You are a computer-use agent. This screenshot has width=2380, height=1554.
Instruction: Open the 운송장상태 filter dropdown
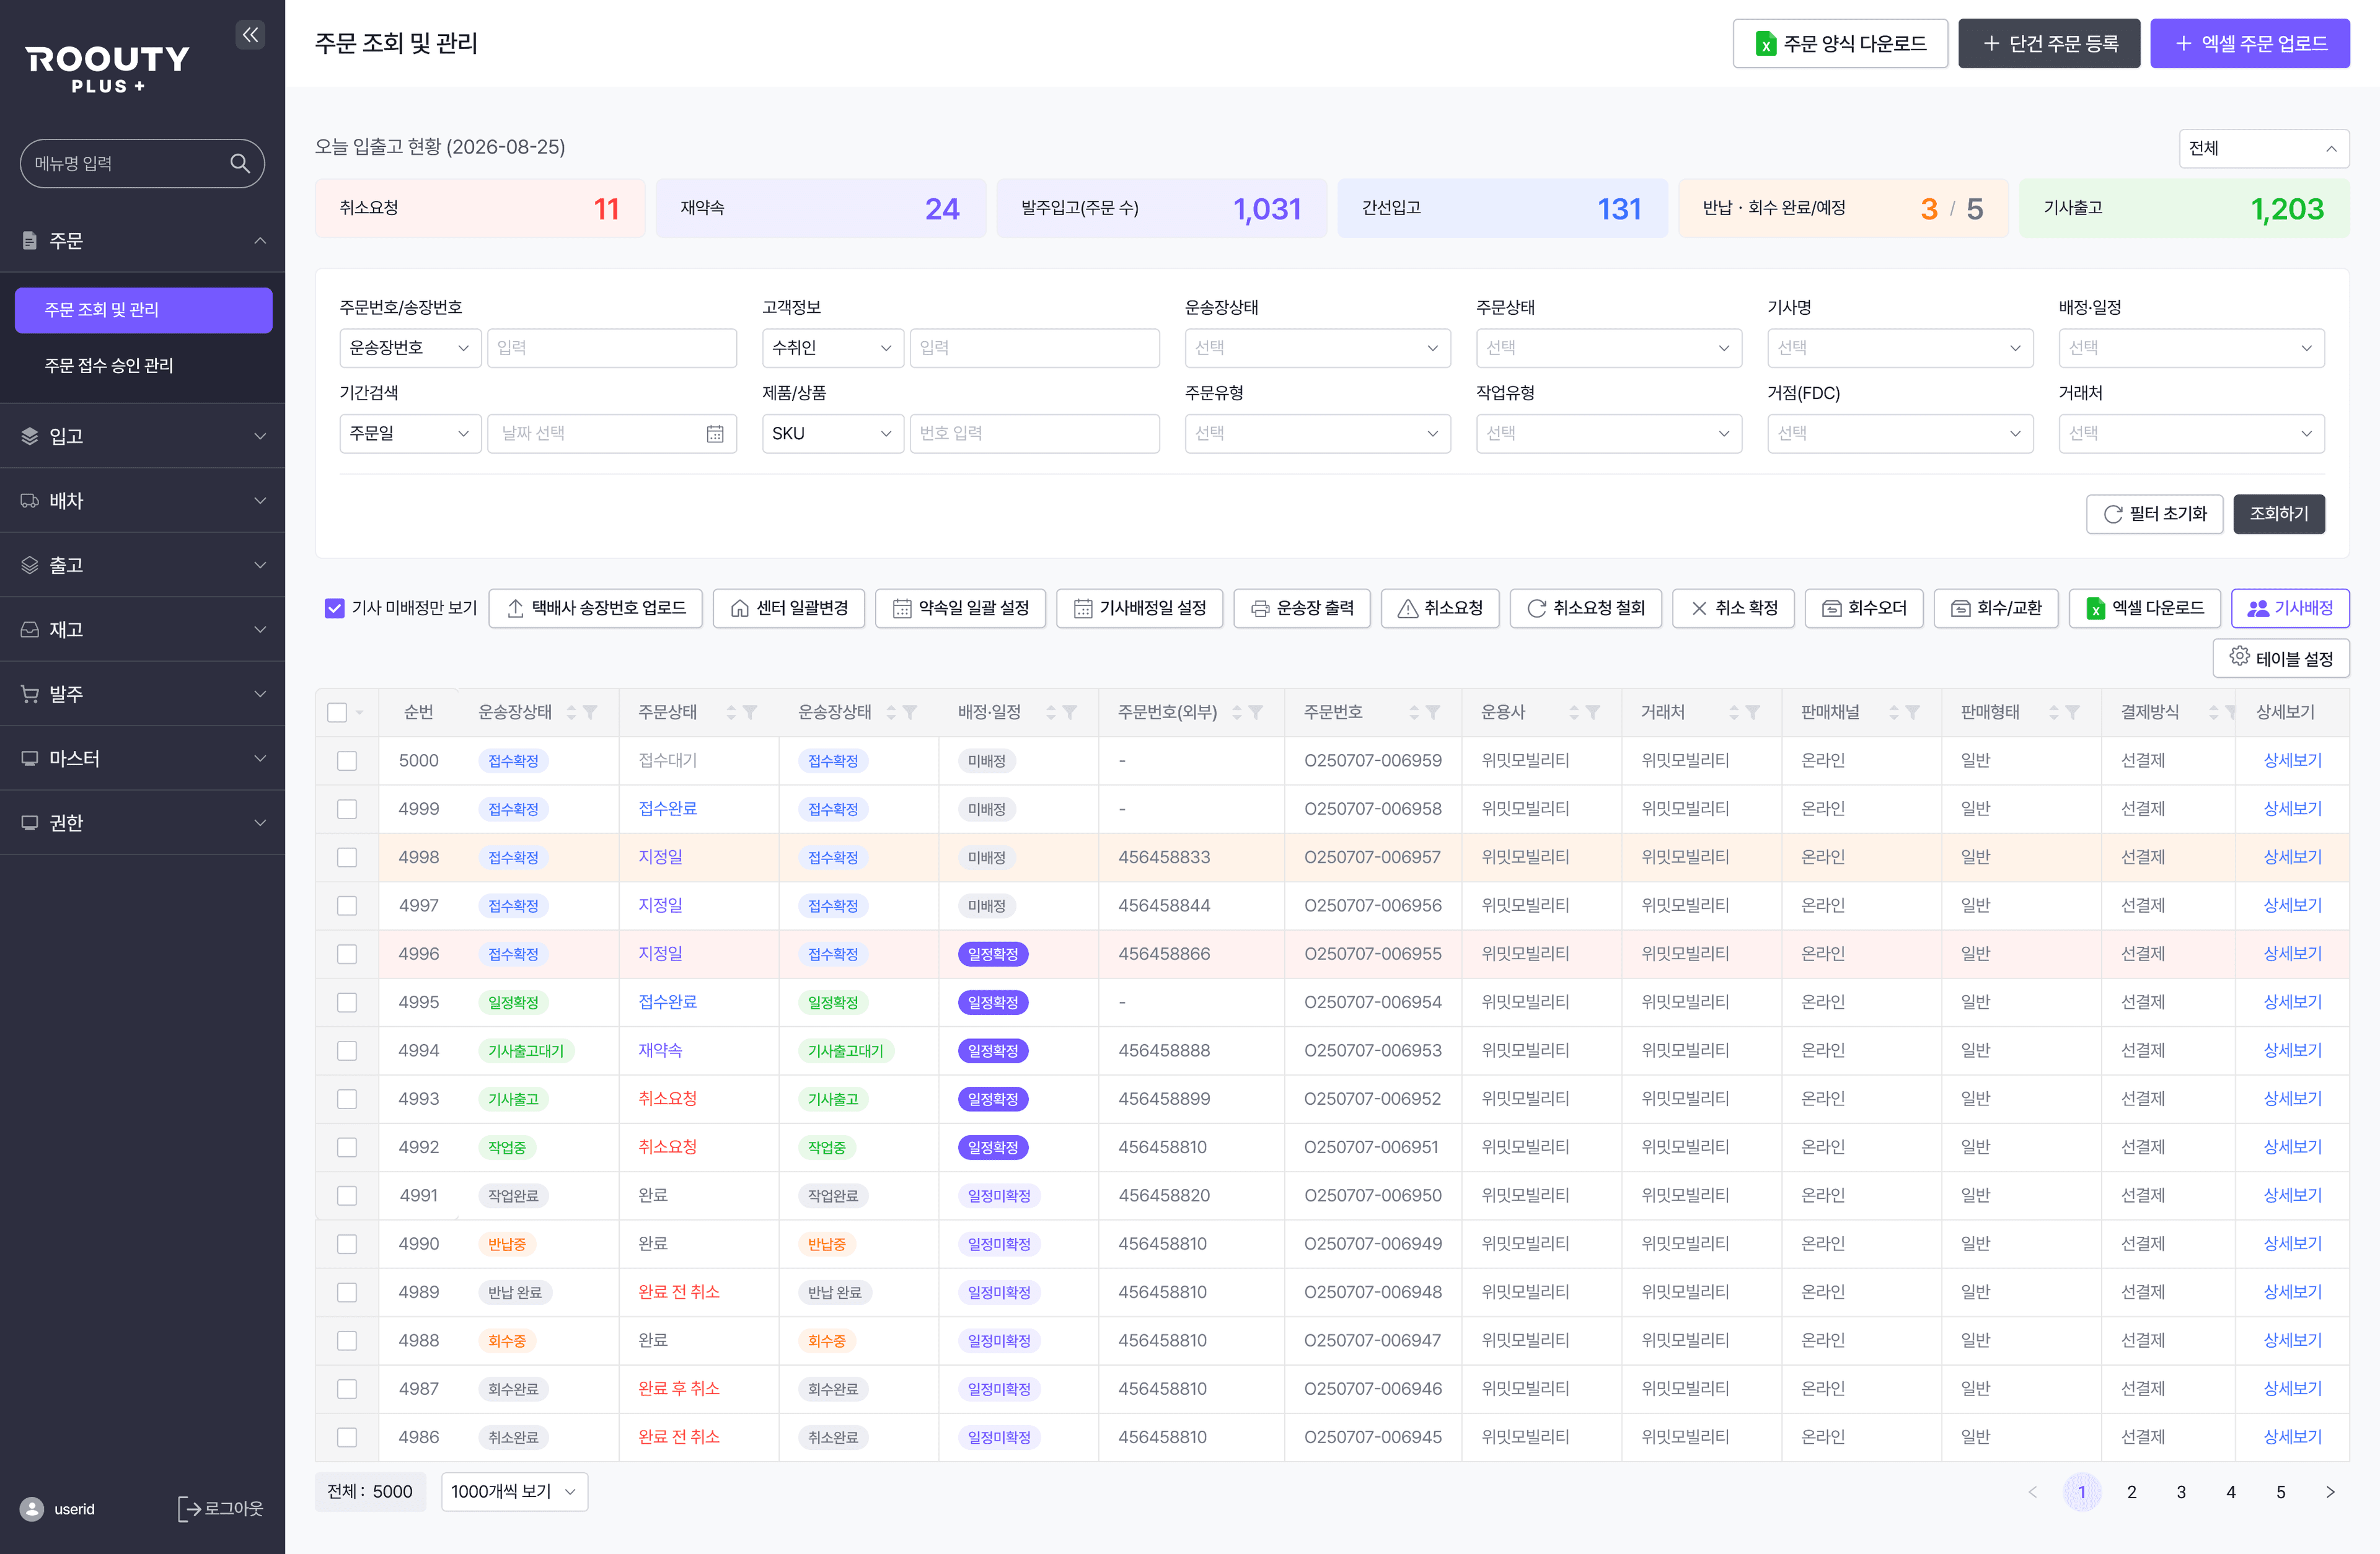[1317, 348]
